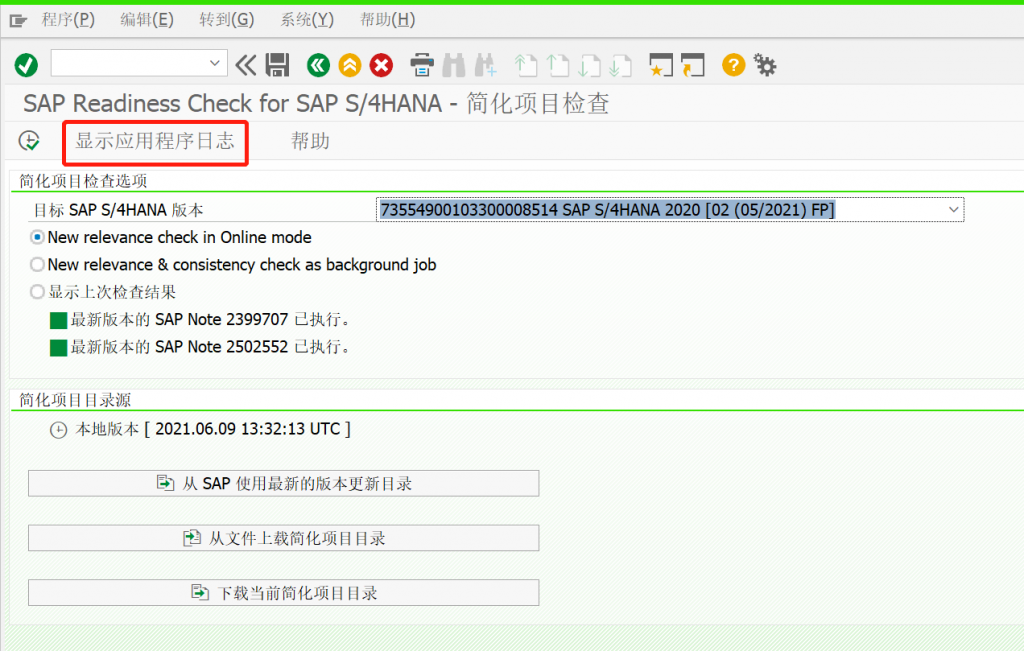Viewport: 1024px width, 651px height.
Task: Select New relevance check in Online mode
Action: pos(37,237)
